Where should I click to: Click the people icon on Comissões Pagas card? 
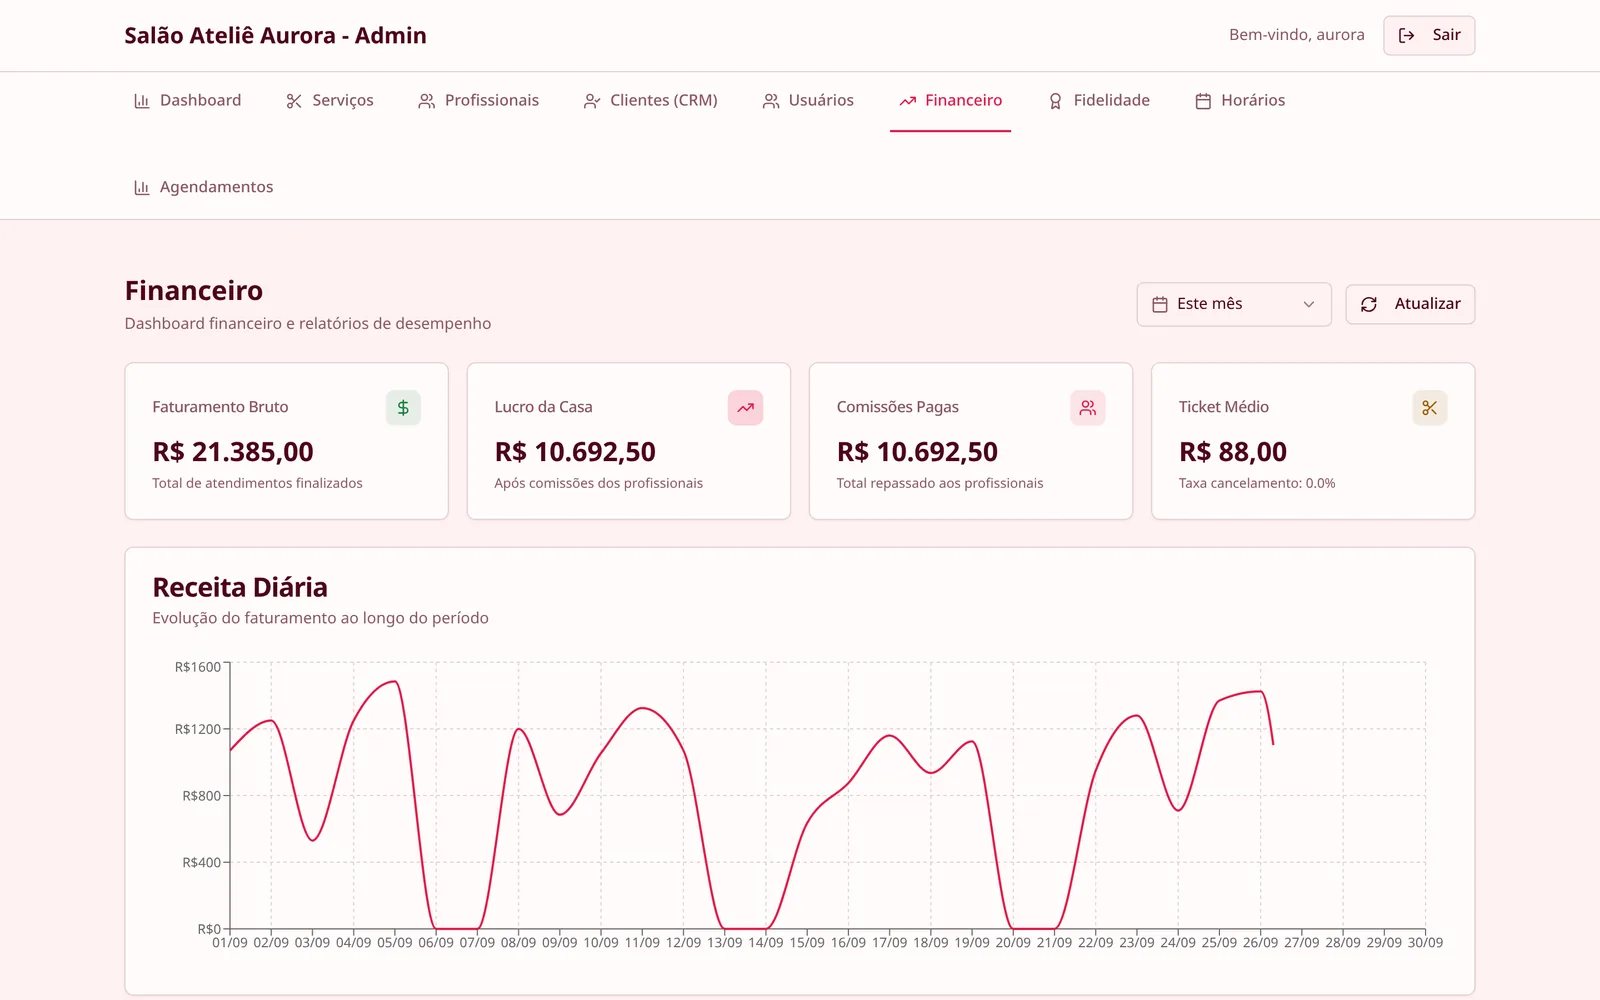point(1087,408)
